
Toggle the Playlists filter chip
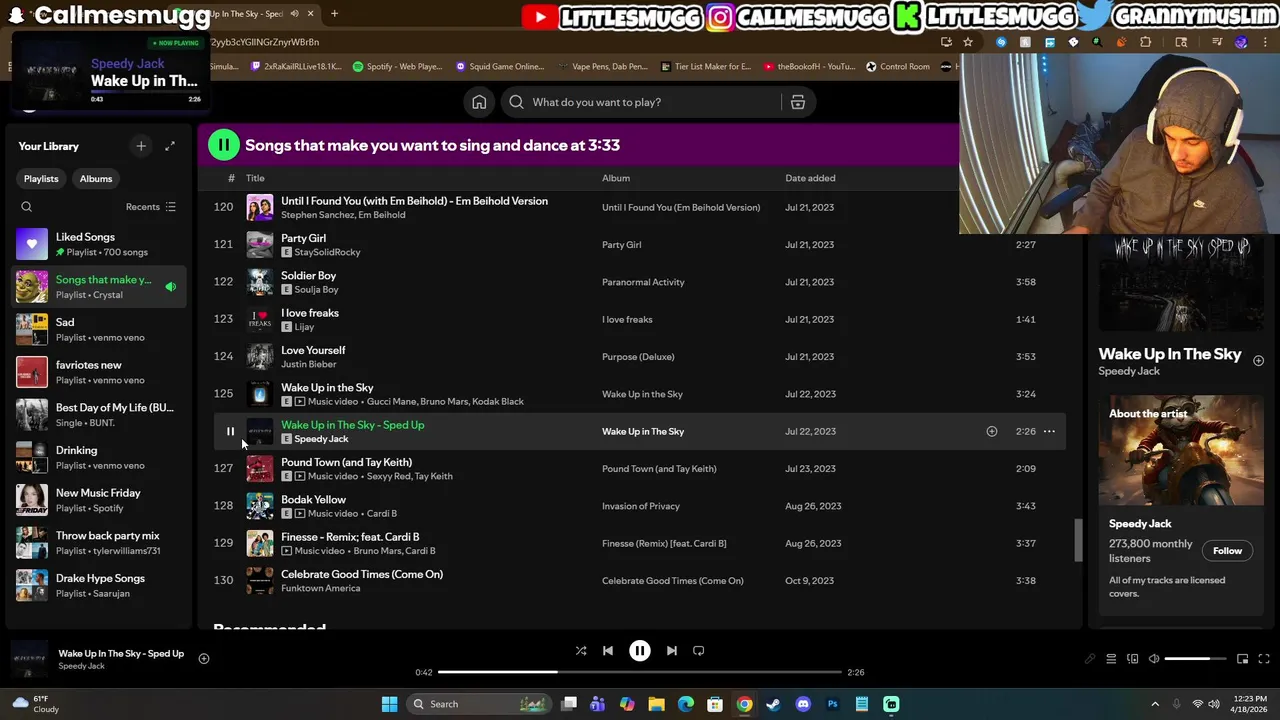pos(41,179)
